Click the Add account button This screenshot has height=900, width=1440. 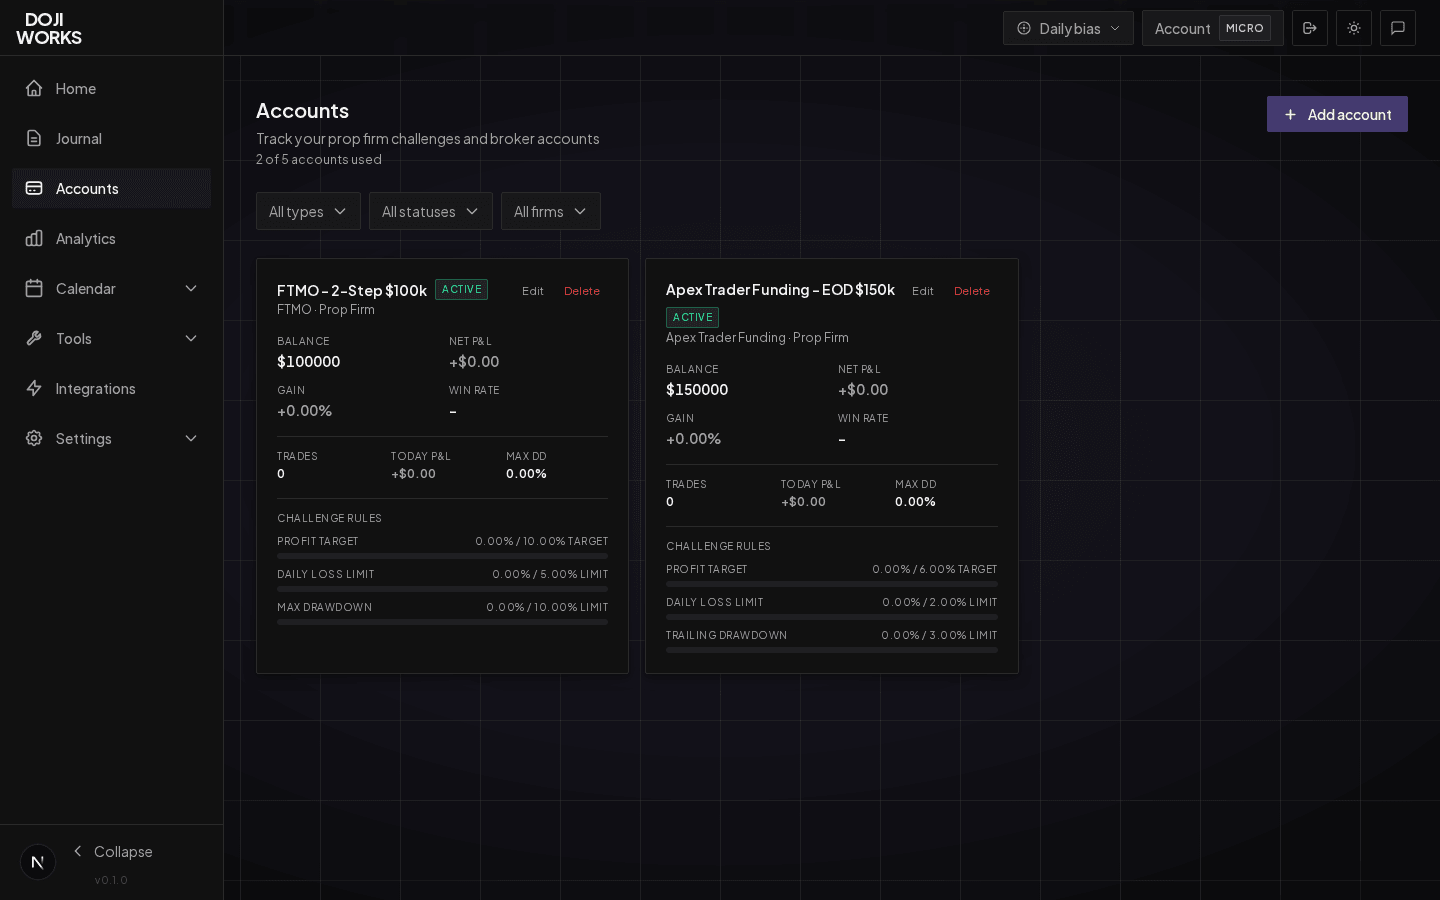point(1337,114)
